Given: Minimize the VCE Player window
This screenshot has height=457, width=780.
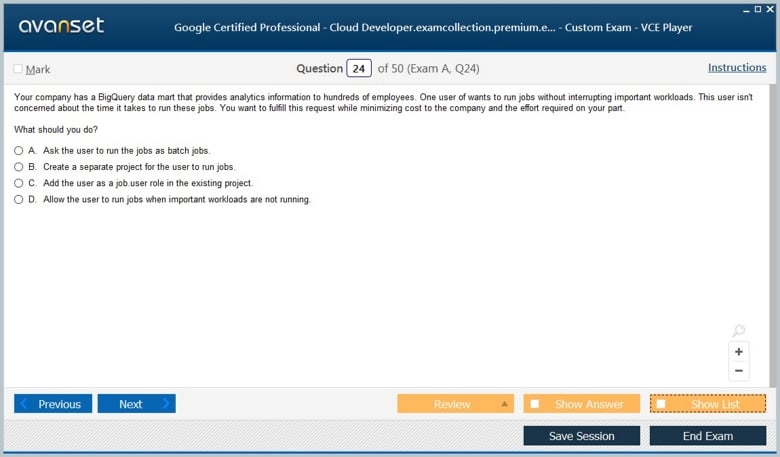Looking at the screenshot, I should 745,8.
